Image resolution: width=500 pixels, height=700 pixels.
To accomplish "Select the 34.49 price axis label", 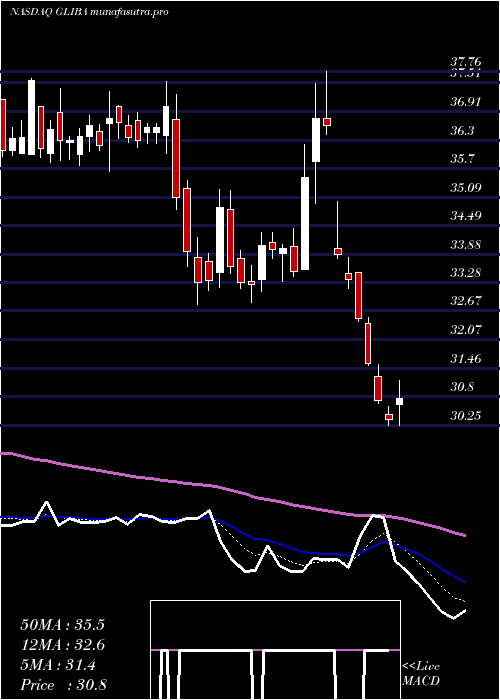I will coord(466,216).
